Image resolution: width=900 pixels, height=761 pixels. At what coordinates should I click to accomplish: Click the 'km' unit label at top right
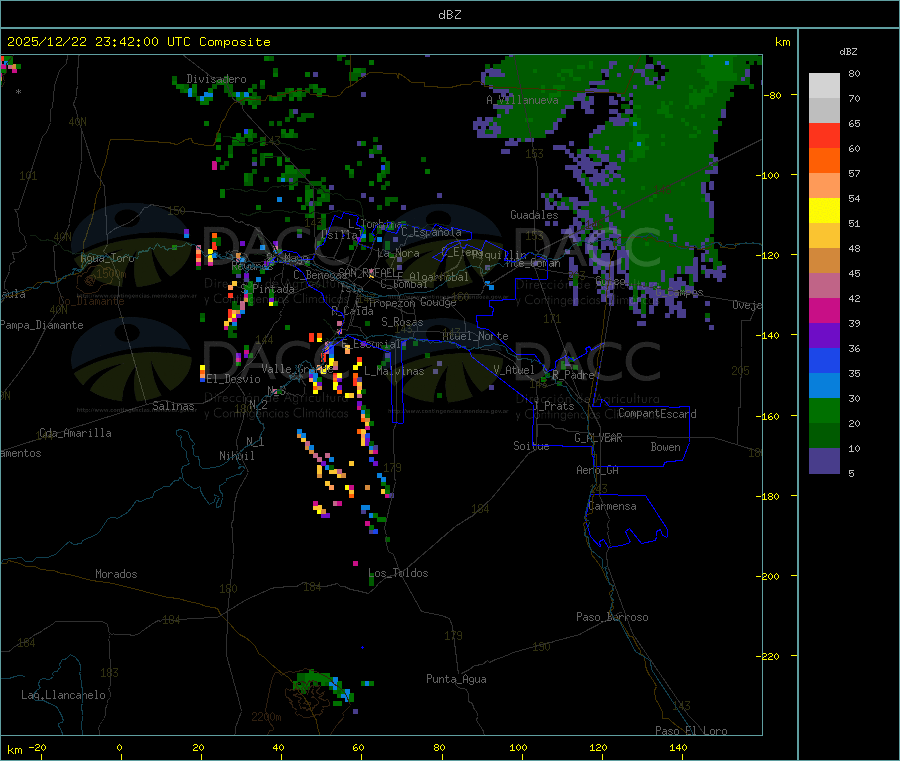783,42
